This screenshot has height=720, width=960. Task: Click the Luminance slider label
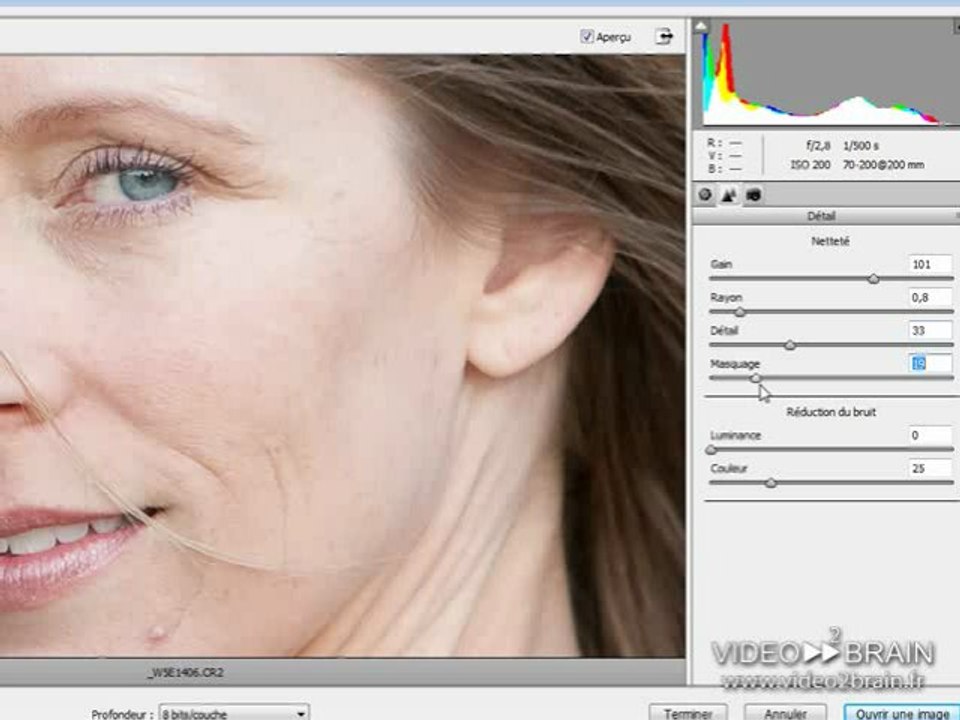(x=735, y=435)
